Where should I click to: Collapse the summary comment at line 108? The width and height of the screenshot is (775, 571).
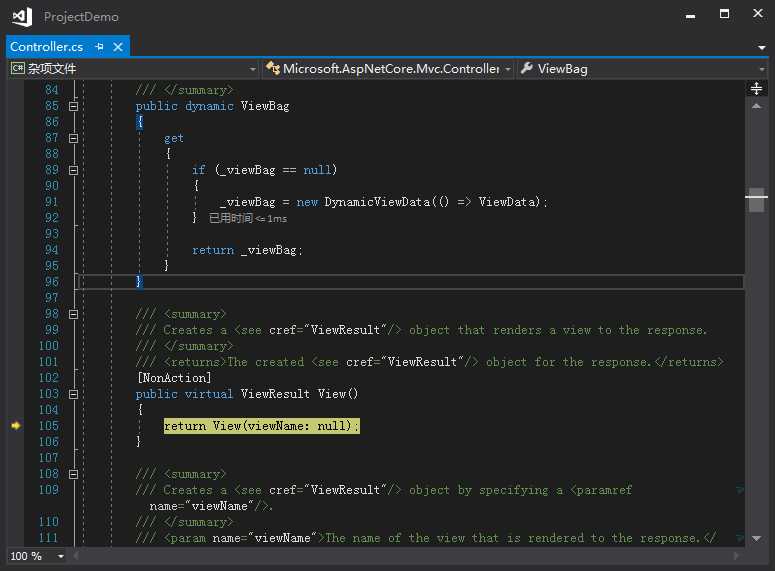coord(74,475)
